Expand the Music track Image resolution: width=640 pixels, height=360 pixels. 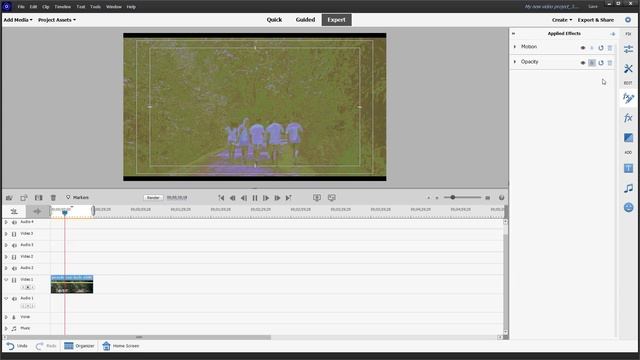point(6,328)
